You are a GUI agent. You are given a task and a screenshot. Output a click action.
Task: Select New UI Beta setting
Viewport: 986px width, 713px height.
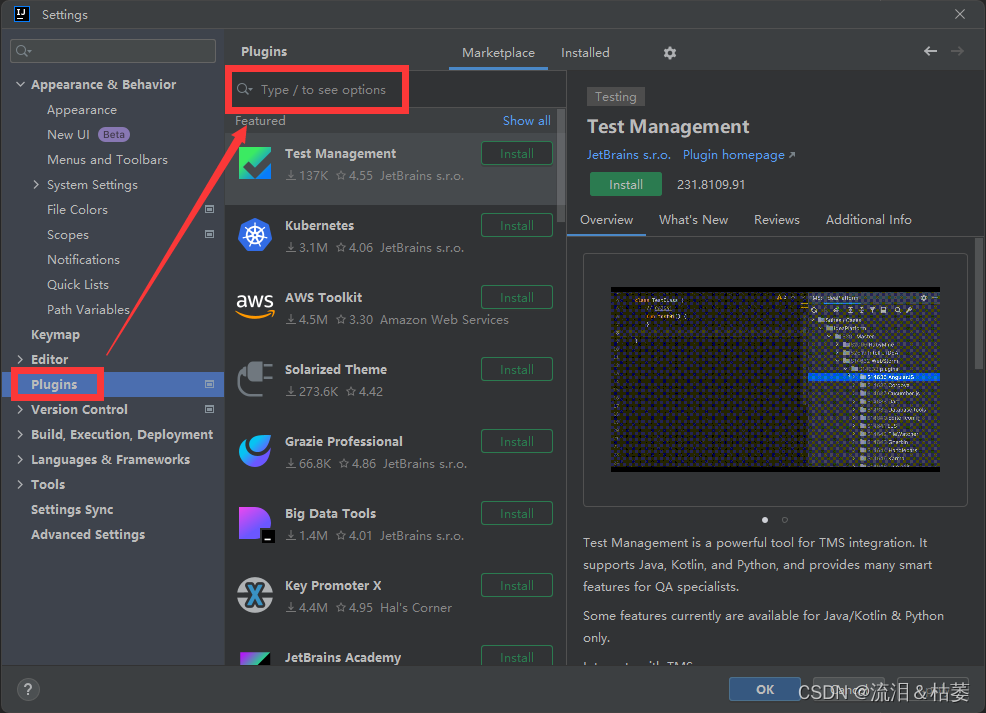[x=88, y=135]
